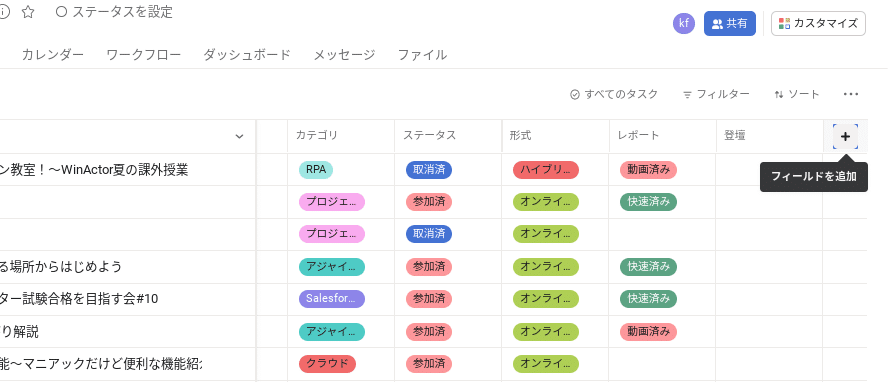Open the project info icon
Image resolution: width=888 pixels, height=382 pixels.
pos(3,12)
